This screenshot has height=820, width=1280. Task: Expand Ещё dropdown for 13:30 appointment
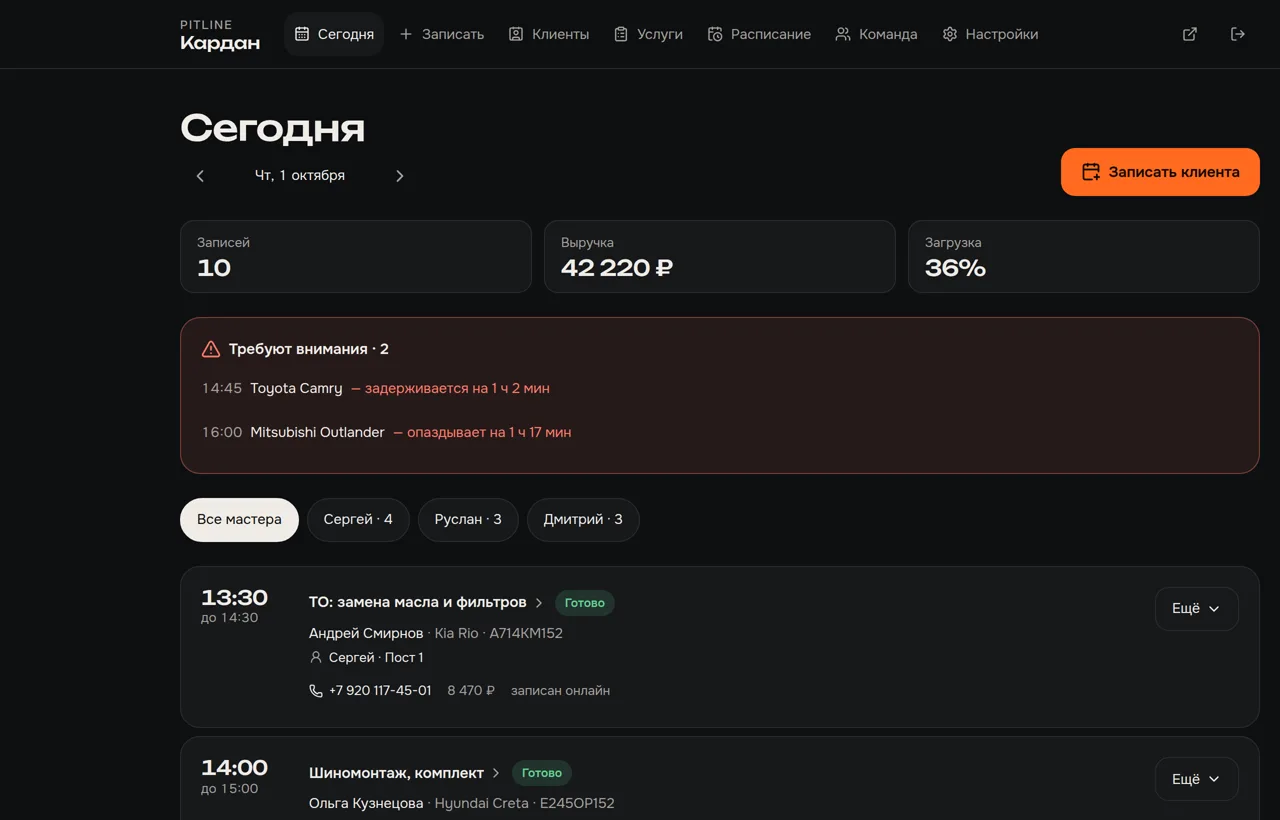[x=1196, y=609]
